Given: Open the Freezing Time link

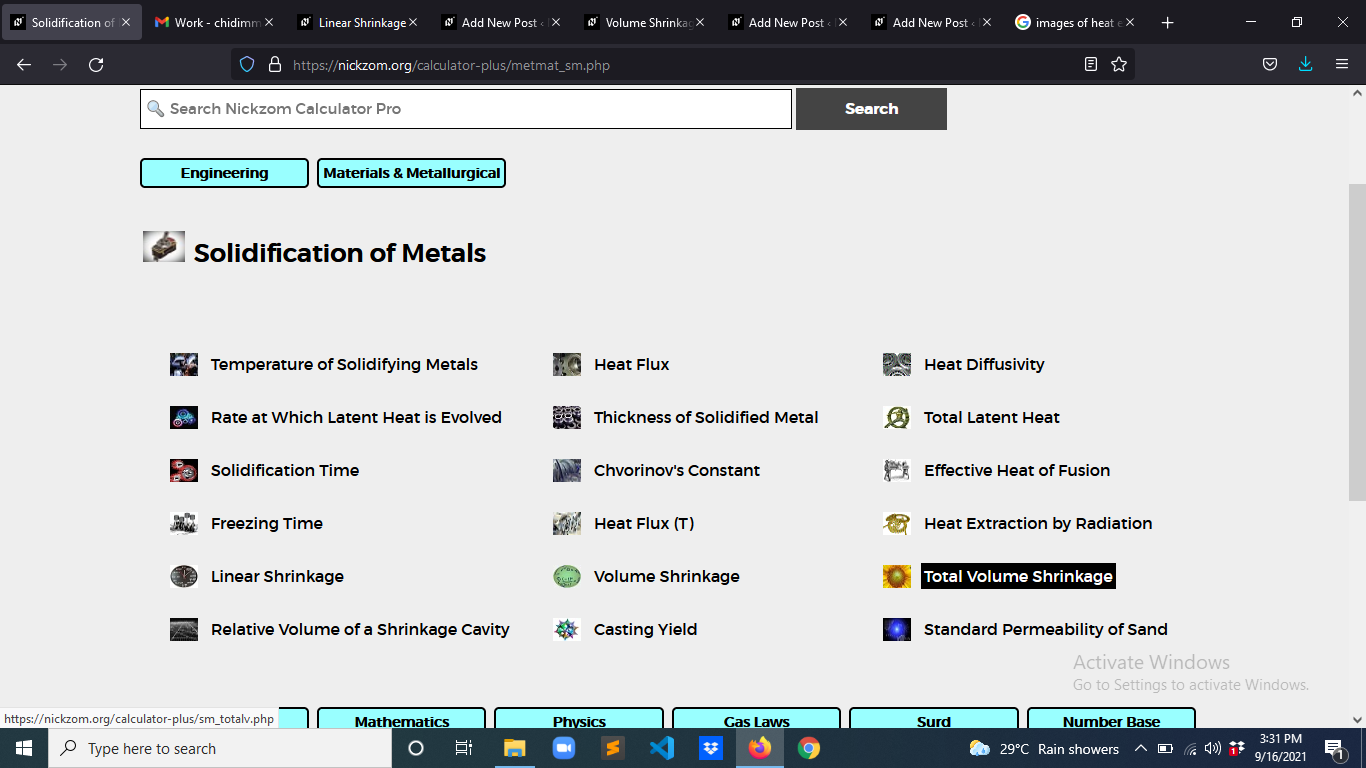Looking at the screenshot, I should 267,523.
